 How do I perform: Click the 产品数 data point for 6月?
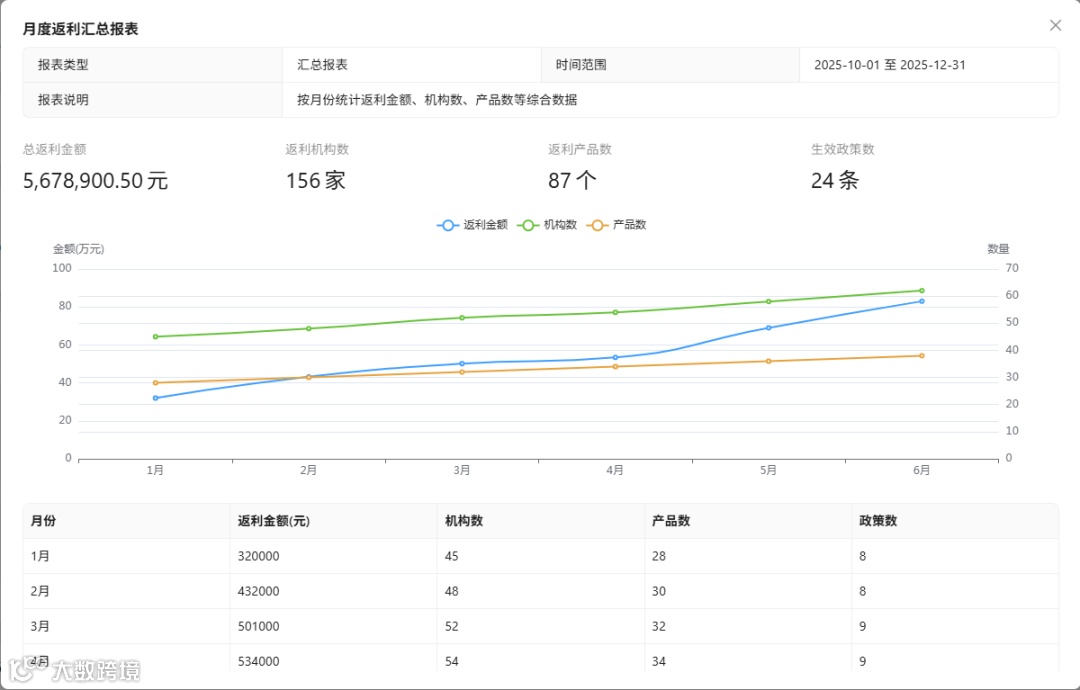(922, 356)
